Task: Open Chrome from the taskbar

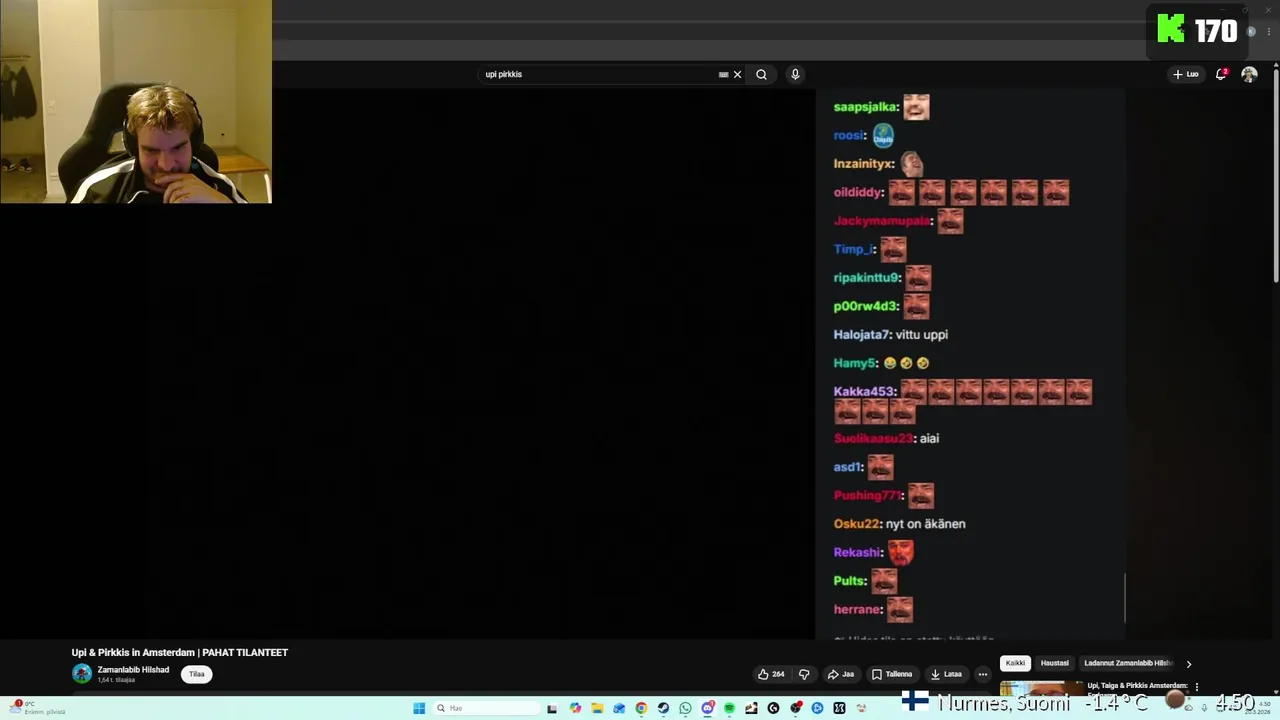Action: [641, 708]
